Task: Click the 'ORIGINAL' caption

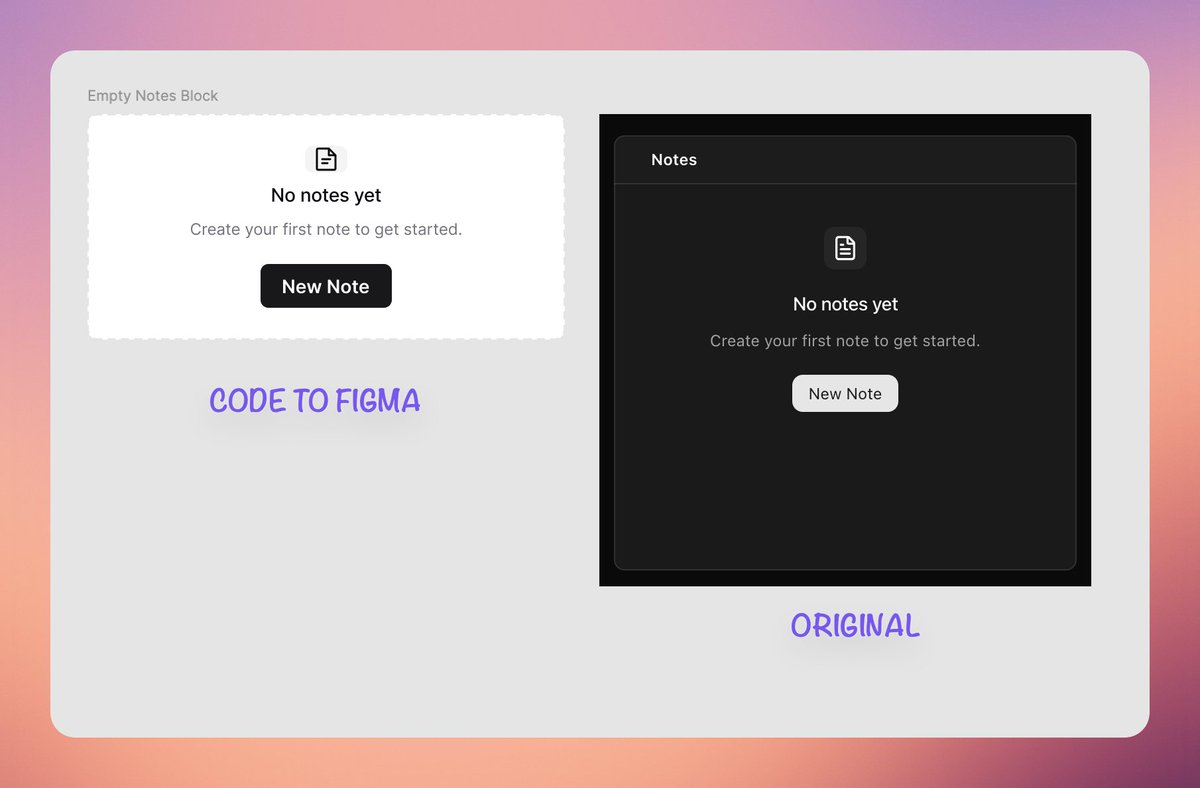Action: click(x=855, y=626)
